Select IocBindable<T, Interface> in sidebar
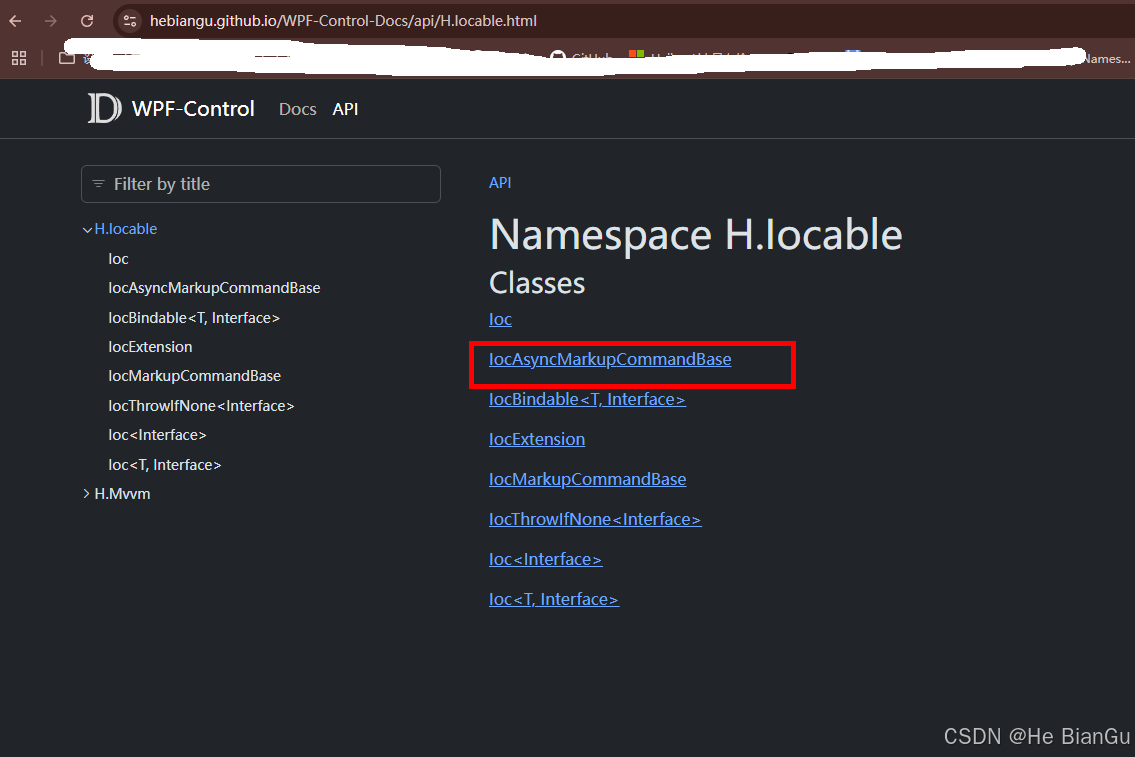The height and width of the screenshot is (757, 1135). (x=194, y=318)
